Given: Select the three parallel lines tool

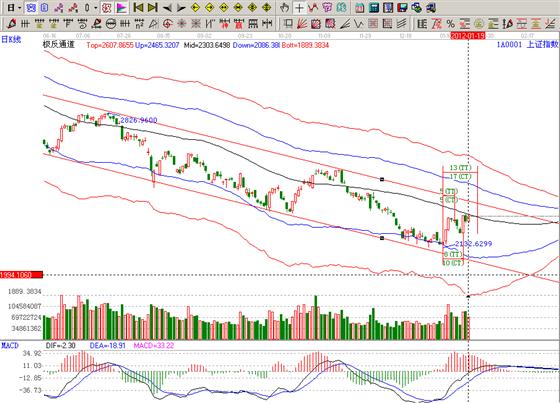Looking at the screenshot, I should point(401,24).
